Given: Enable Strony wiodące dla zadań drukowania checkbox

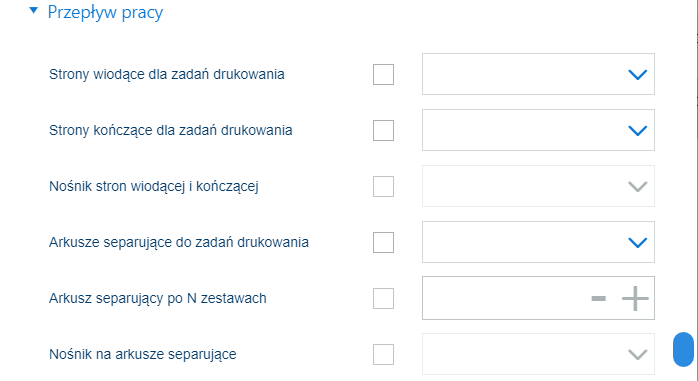Looking at the screenshot, I should [x=383, y=74].
